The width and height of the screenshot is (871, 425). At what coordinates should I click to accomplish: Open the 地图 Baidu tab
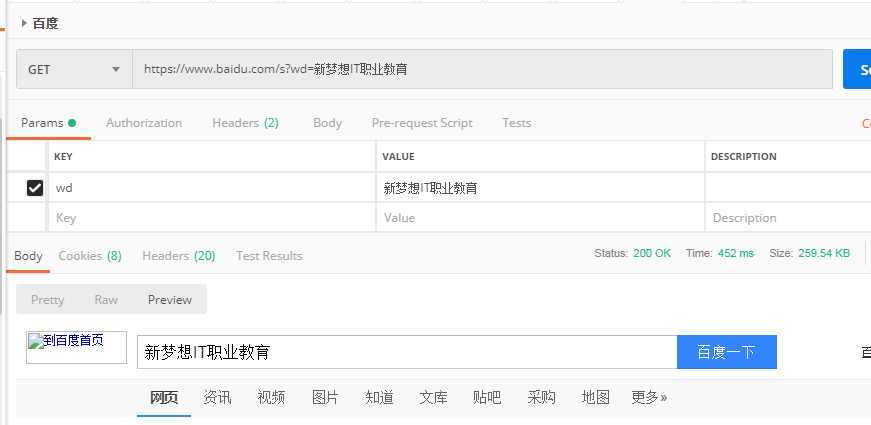[x=595, y=398]
